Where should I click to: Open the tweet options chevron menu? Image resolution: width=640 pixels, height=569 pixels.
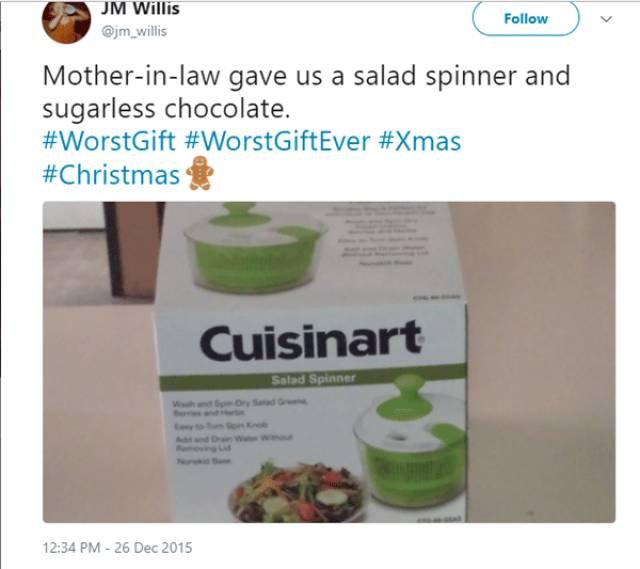point(606,19)
